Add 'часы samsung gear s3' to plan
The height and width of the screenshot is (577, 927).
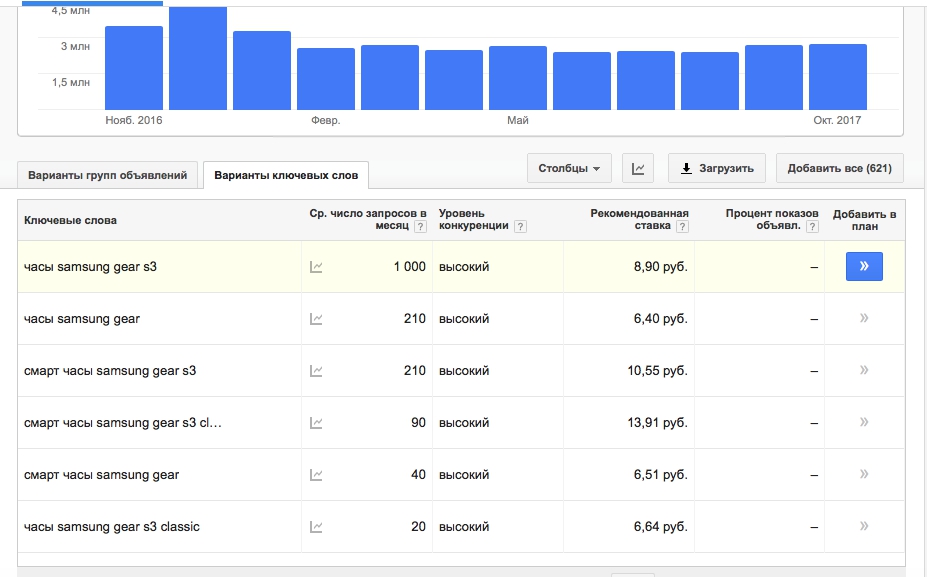point(864,266)
